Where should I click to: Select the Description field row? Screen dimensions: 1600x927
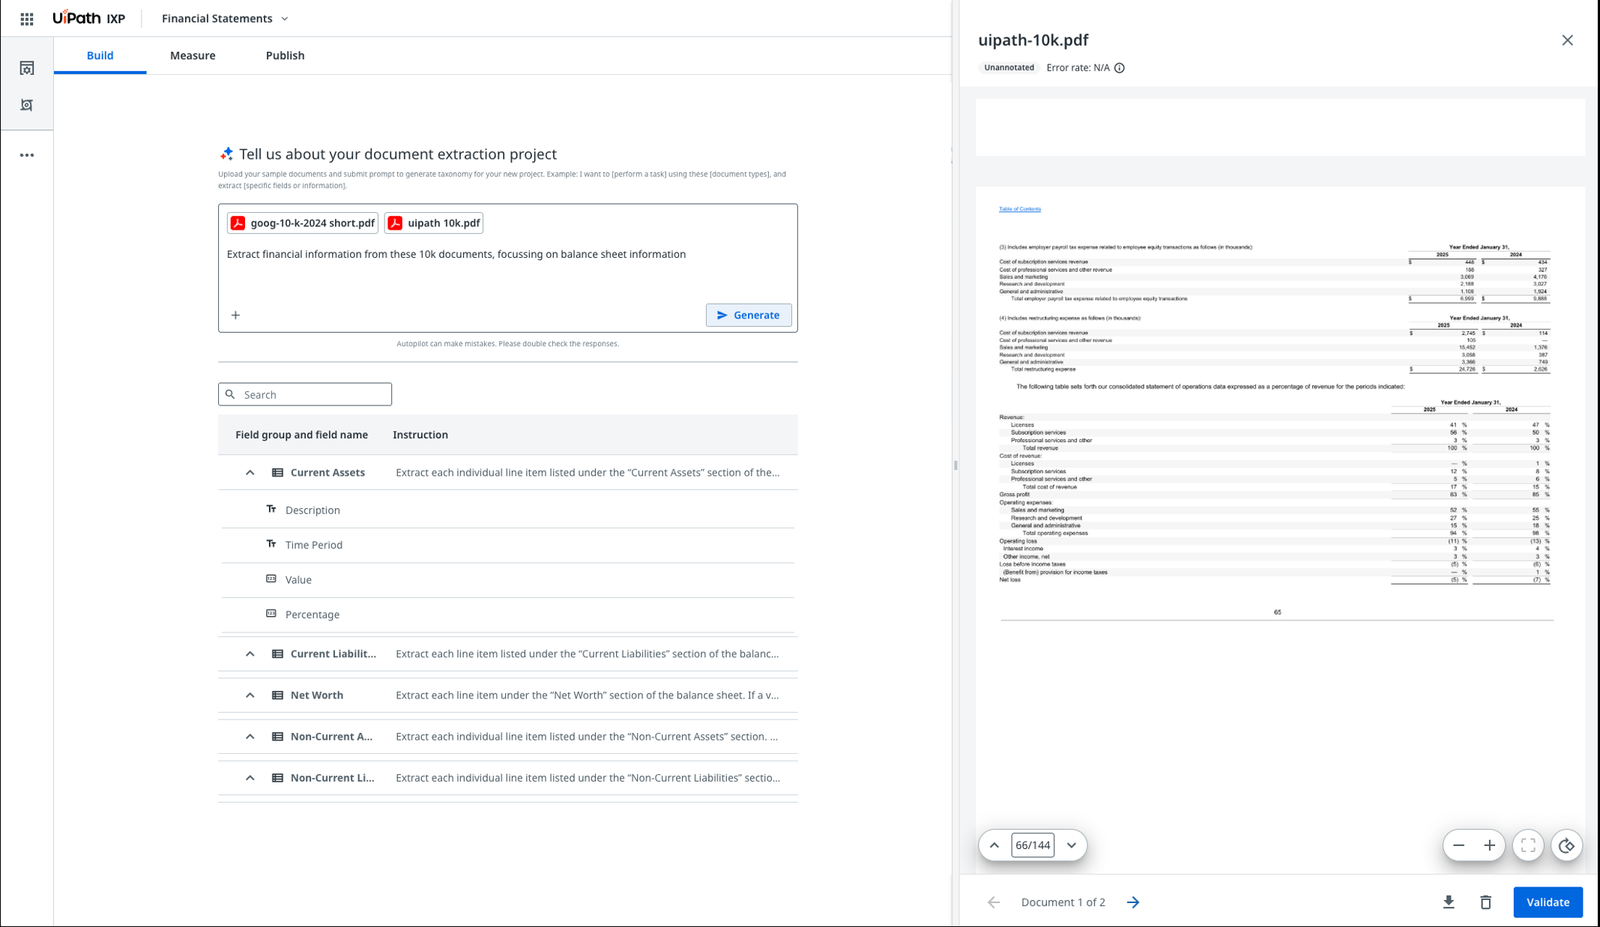coord(508,510)
